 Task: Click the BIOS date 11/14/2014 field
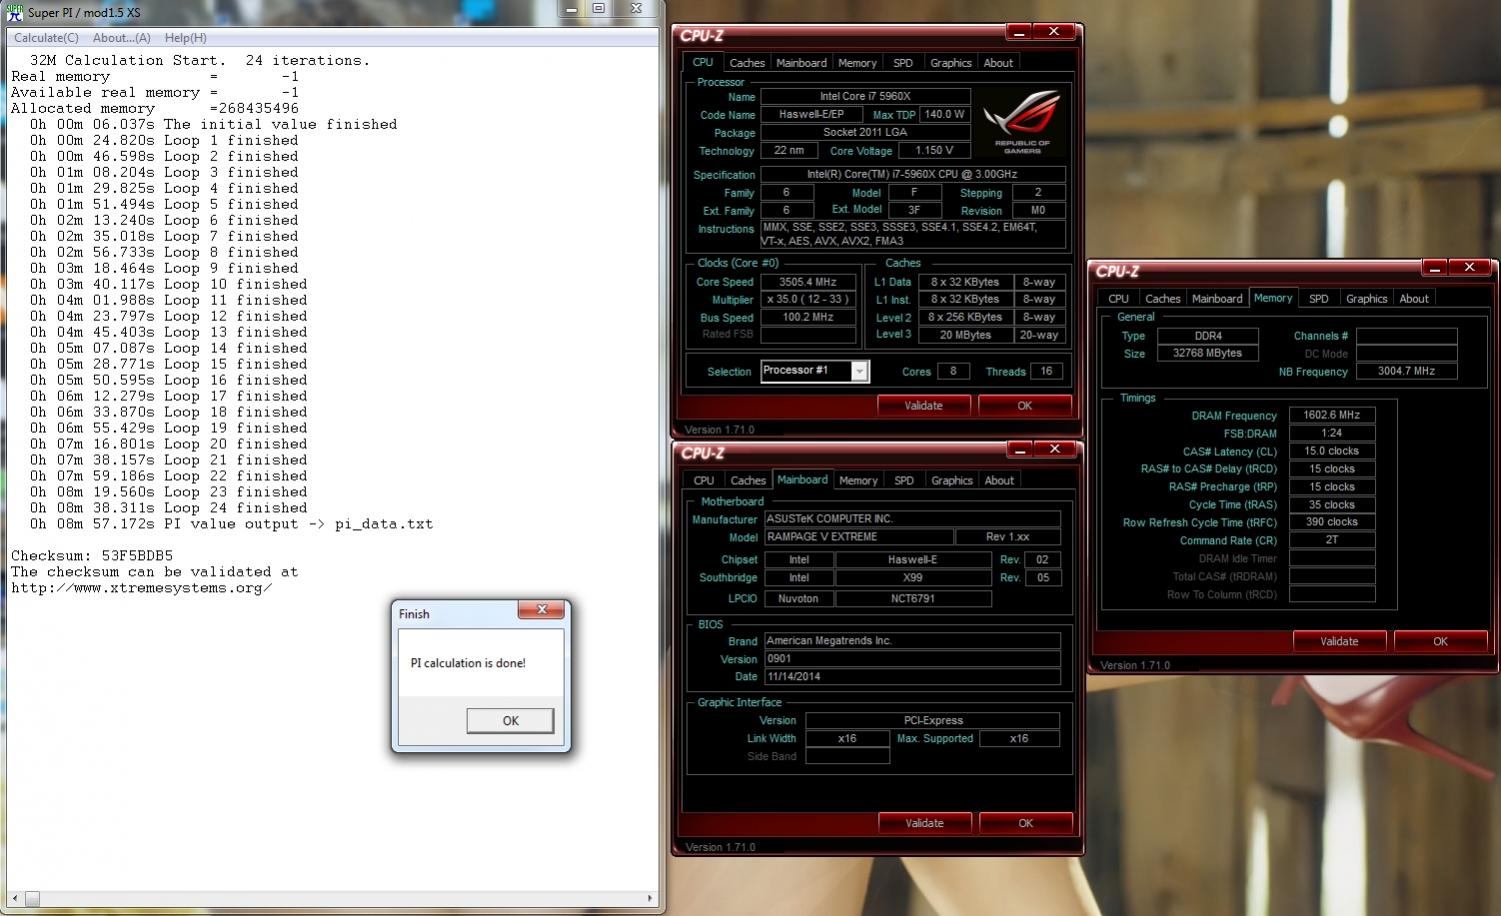(x=912, y=677)
